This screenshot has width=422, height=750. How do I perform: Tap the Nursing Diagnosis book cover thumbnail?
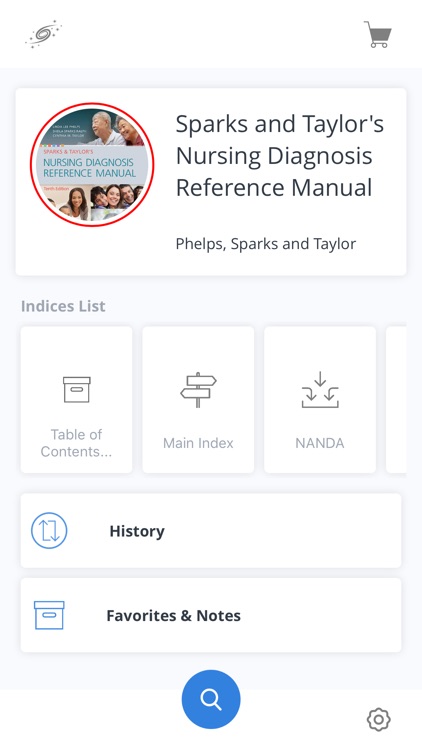pyautogui.click(x=92, y=164)
